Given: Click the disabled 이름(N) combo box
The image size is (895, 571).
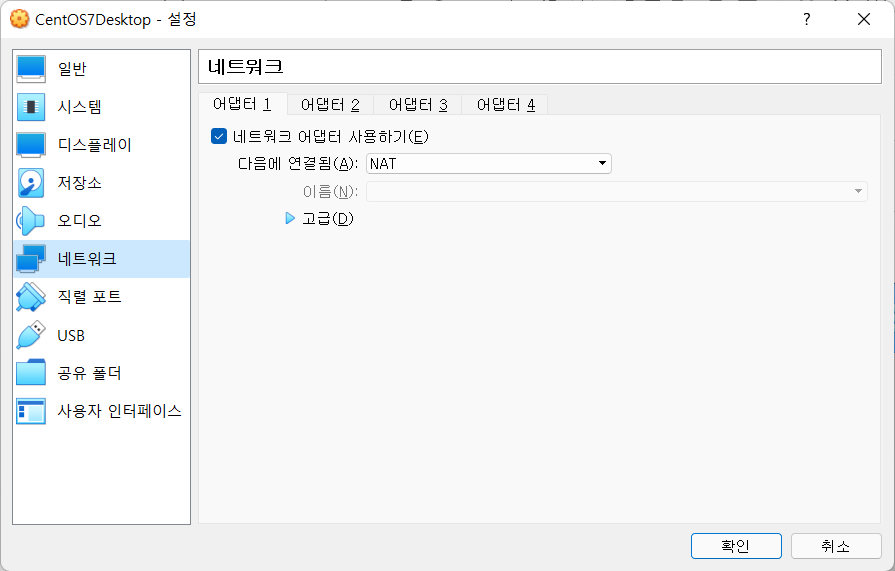Looking at the screenshot, I should click(x=616, y=191).
